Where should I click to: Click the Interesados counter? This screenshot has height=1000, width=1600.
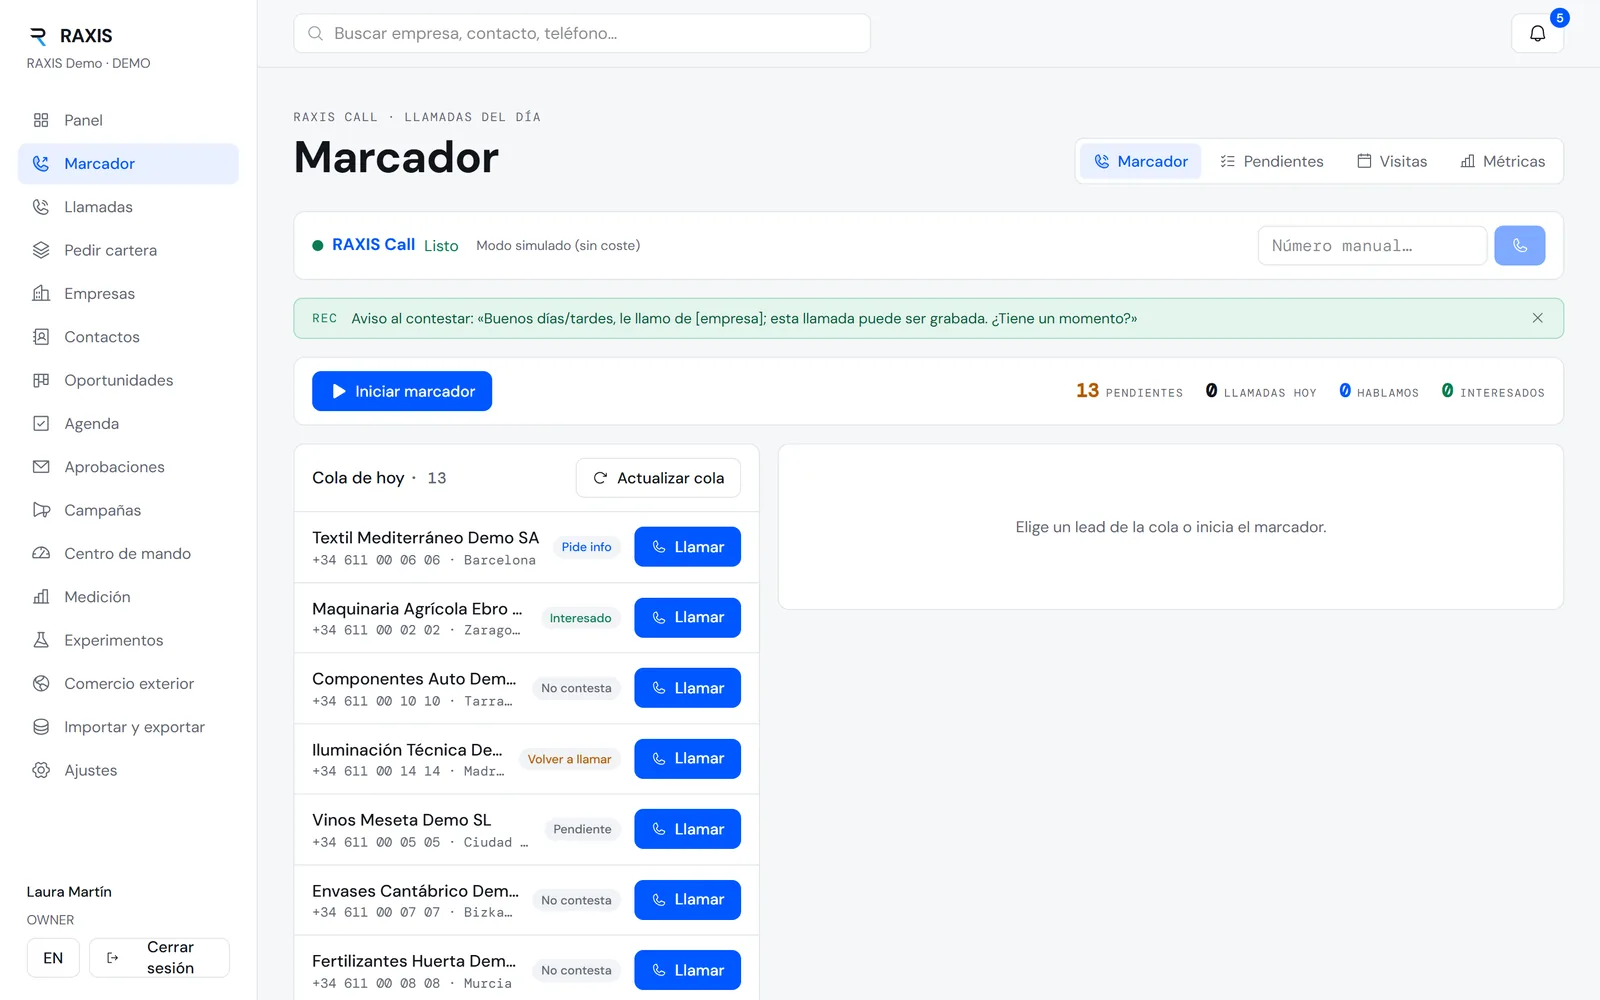pyautogui.click(x=1492, y=391)
